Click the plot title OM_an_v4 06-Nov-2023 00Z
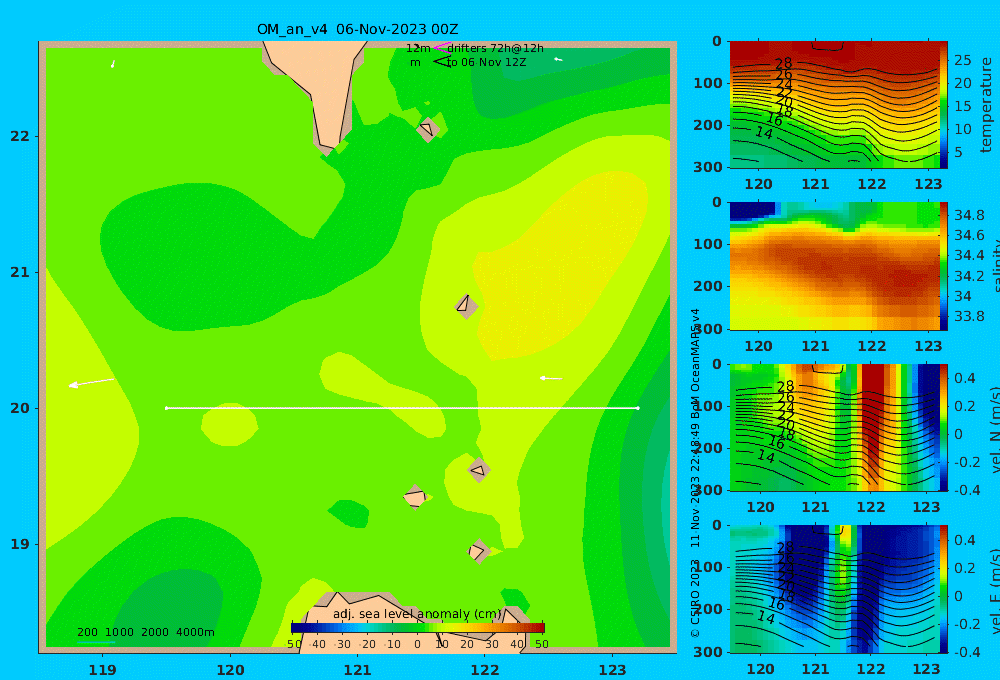 pyautogui.click(x=357, y=29)
